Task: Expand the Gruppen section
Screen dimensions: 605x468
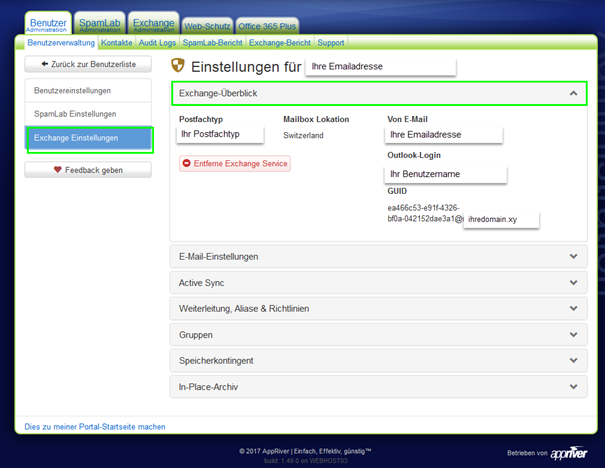Action: [379, 335]
